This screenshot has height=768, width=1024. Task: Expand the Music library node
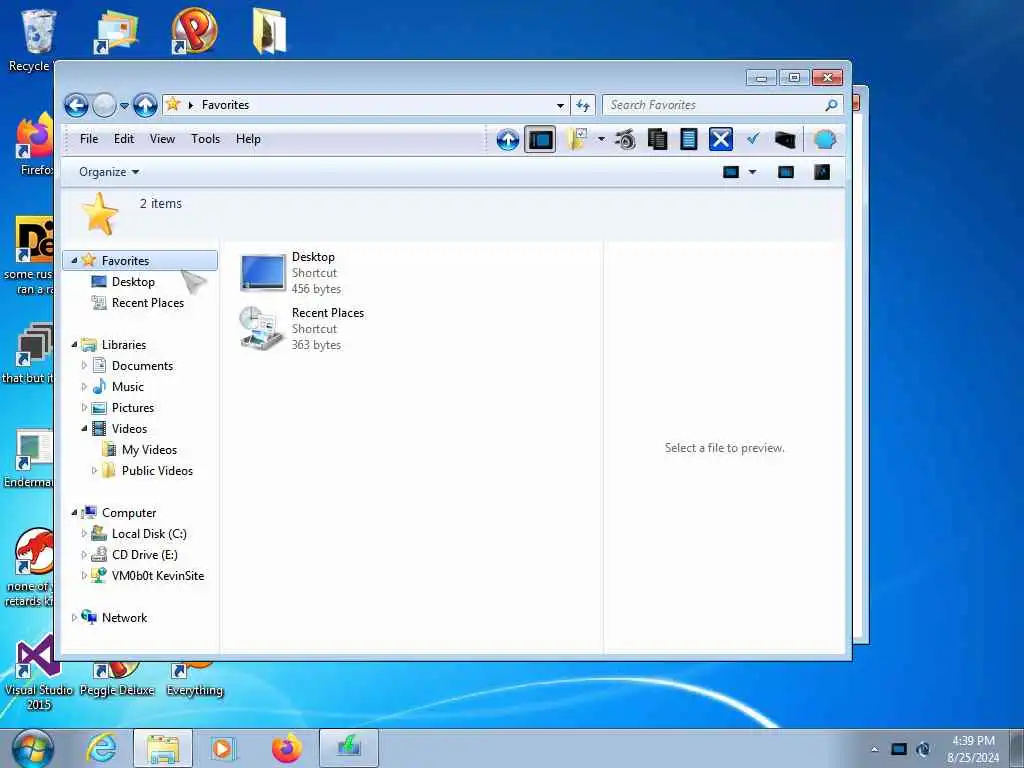click(x=84, y=387)
